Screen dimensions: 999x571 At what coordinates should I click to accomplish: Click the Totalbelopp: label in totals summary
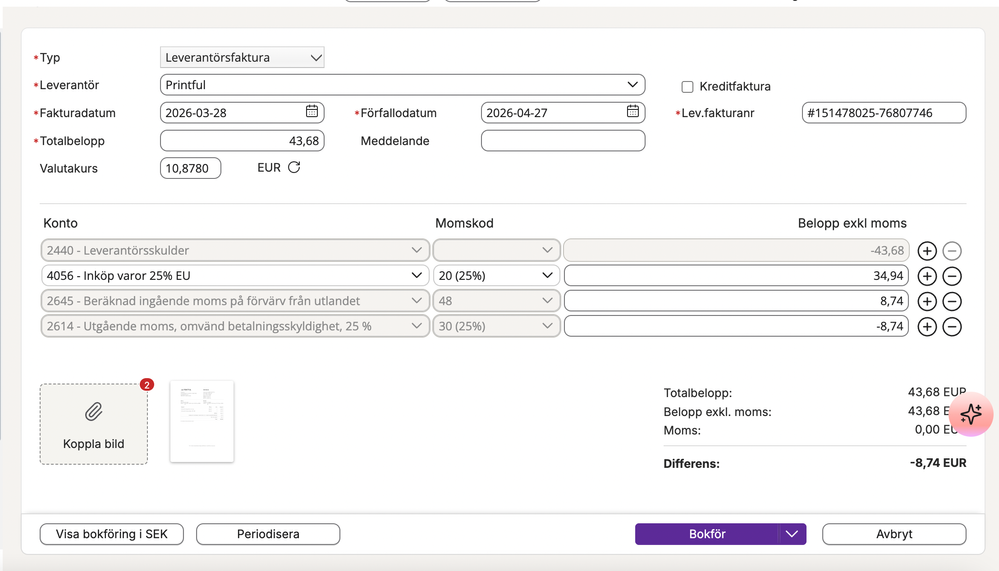(x=698, y=393)
